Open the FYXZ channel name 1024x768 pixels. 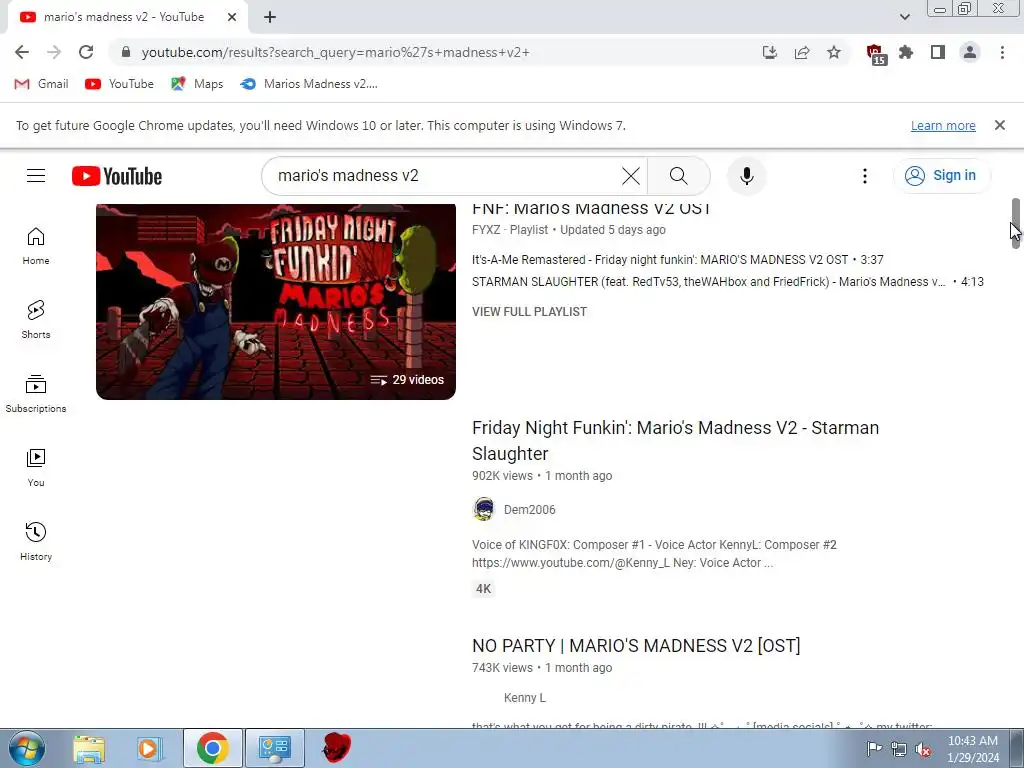(487, 230)
